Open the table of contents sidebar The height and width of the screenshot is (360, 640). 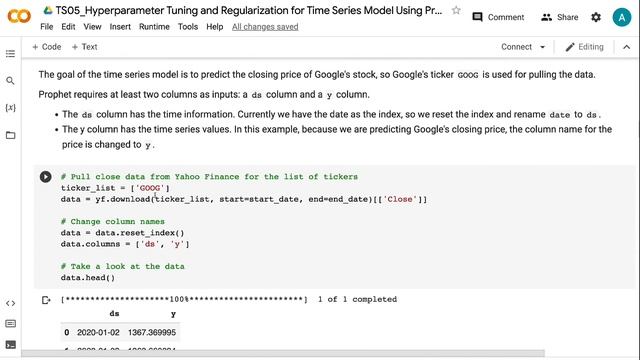coord(11,53)
